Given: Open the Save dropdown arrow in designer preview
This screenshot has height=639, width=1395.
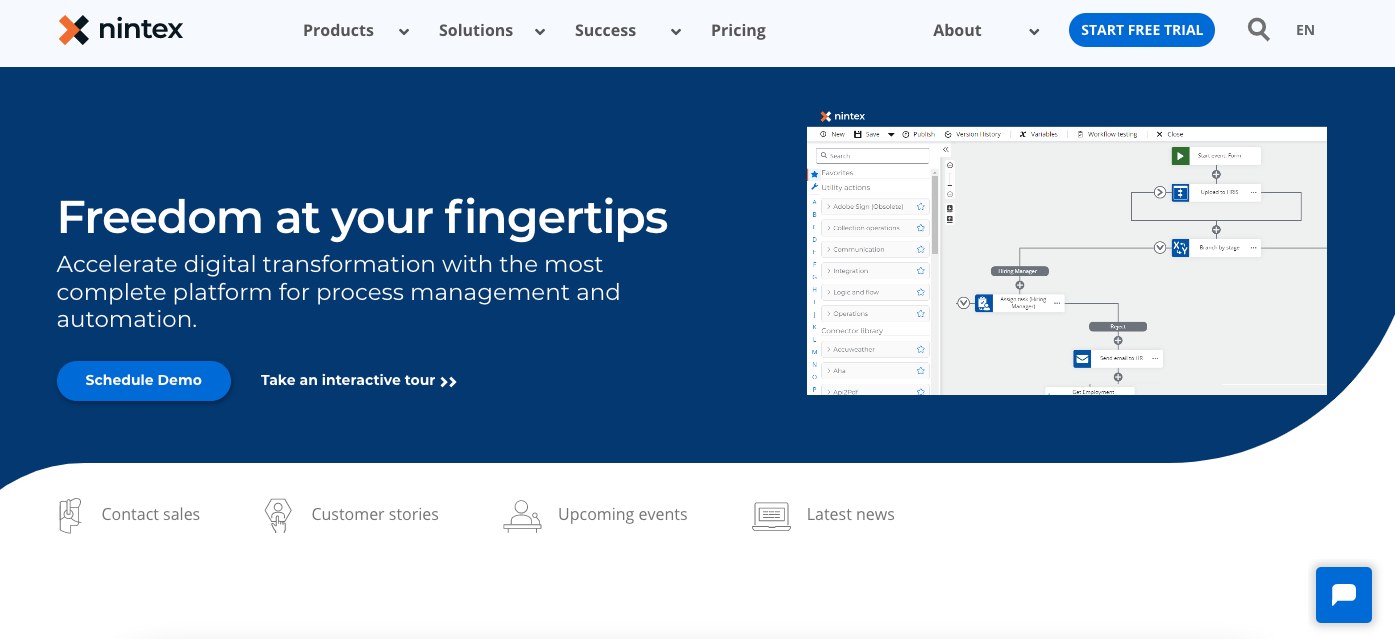Looking at the screenshot, I should pos(891,134).
